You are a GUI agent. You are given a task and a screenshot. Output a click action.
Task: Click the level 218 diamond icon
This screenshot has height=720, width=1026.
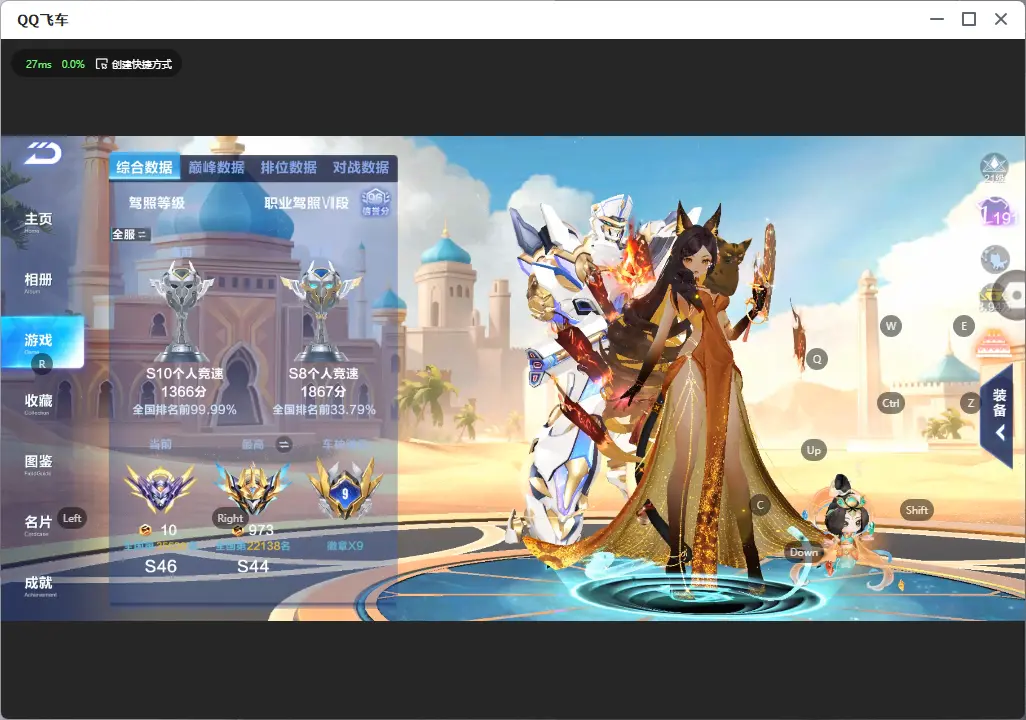pyautogui.click(x=994, y=168)
